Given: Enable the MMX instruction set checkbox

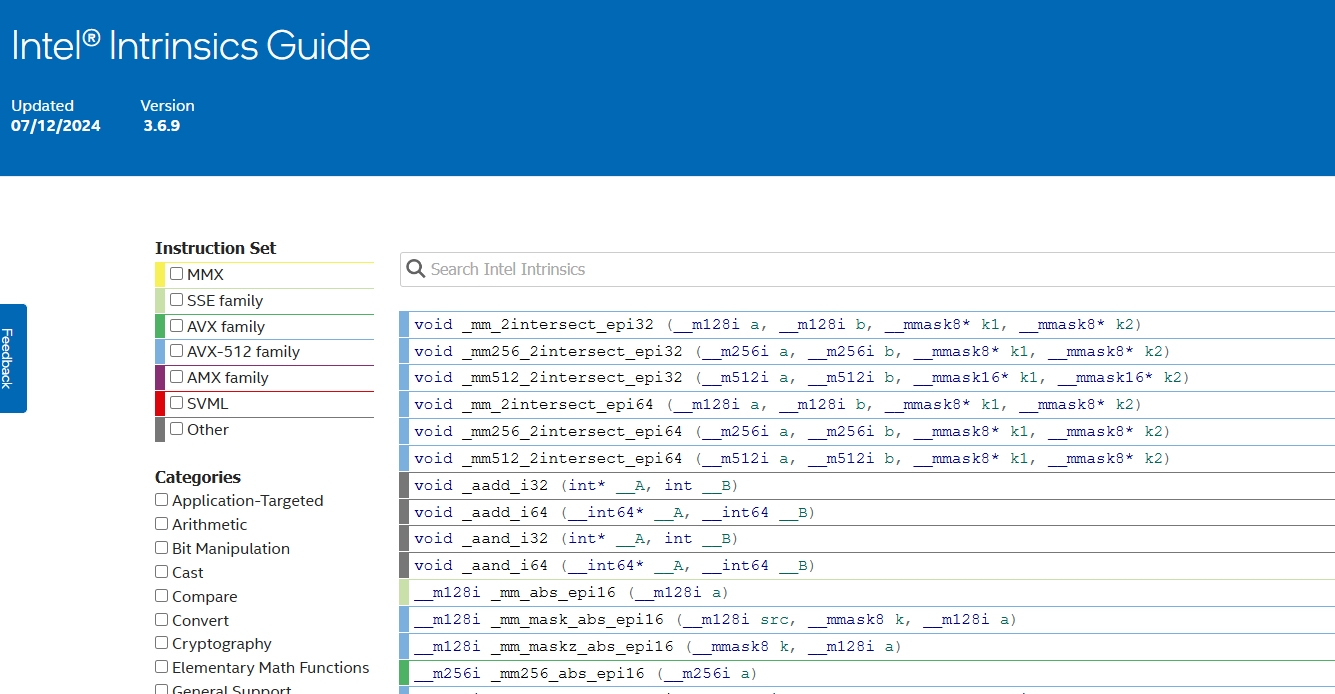Looking at the screenshot, I should 177,274.
